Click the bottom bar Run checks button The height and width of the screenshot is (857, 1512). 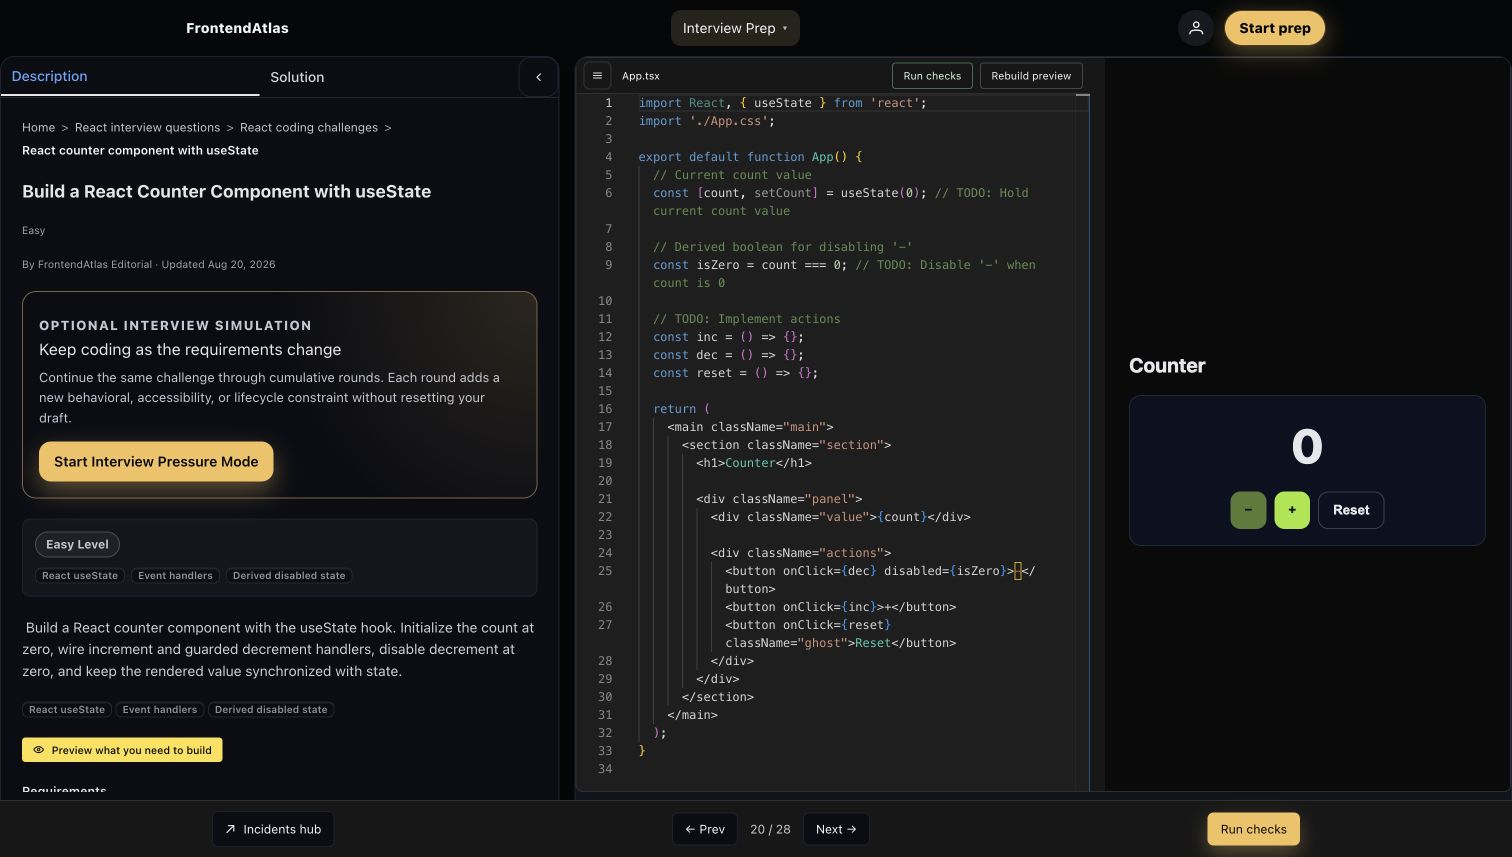1254,829
